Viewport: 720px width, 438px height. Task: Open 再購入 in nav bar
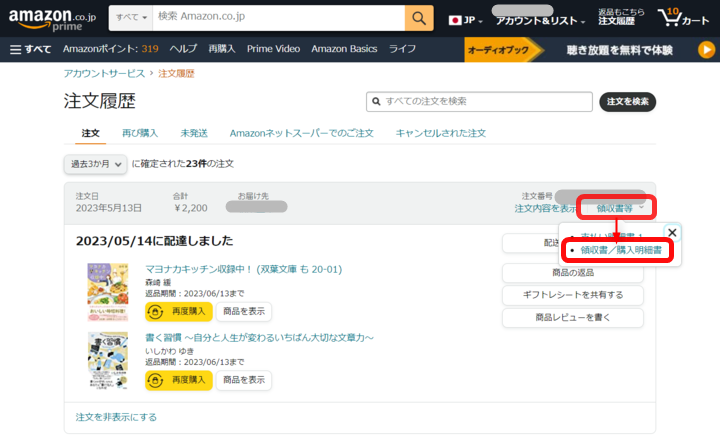point(222,49)
